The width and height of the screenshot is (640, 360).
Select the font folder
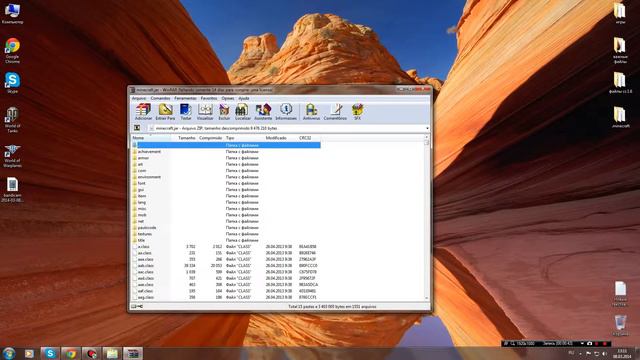click(x=142, y=183)
